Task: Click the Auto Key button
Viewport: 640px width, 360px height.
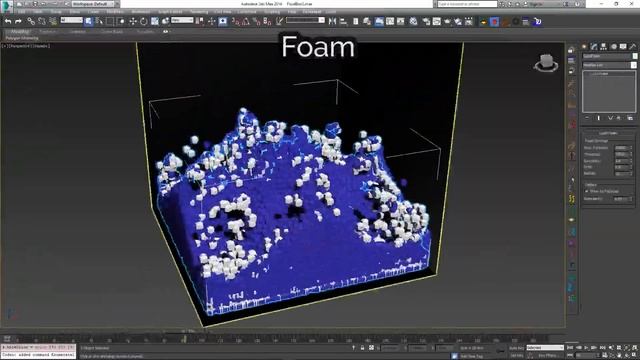Action: click(x=516, y=348)
